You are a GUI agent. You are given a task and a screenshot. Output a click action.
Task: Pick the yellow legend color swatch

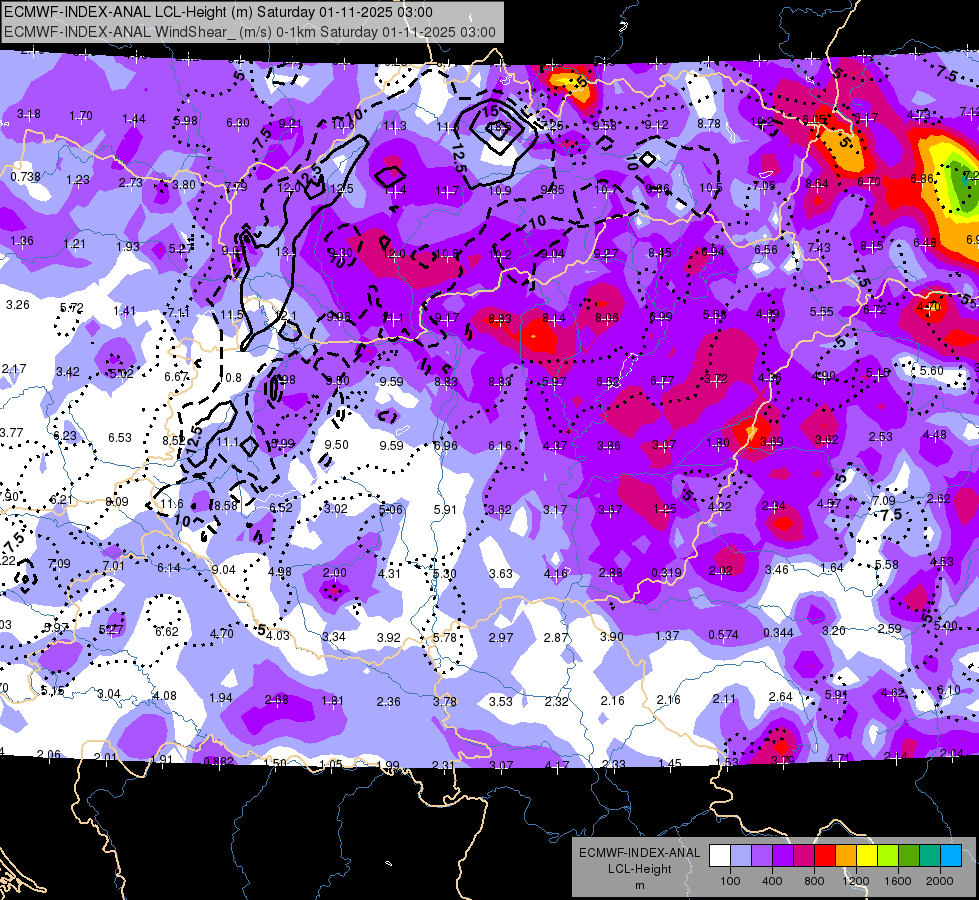point(867,856)
